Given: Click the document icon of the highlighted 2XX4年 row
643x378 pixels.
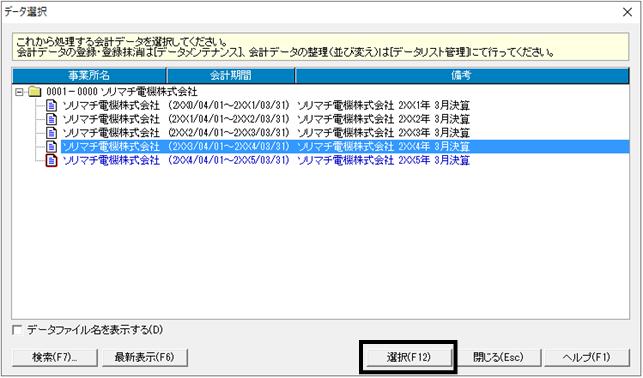Looking at the screenshot, I should click(x=51, y=146).
